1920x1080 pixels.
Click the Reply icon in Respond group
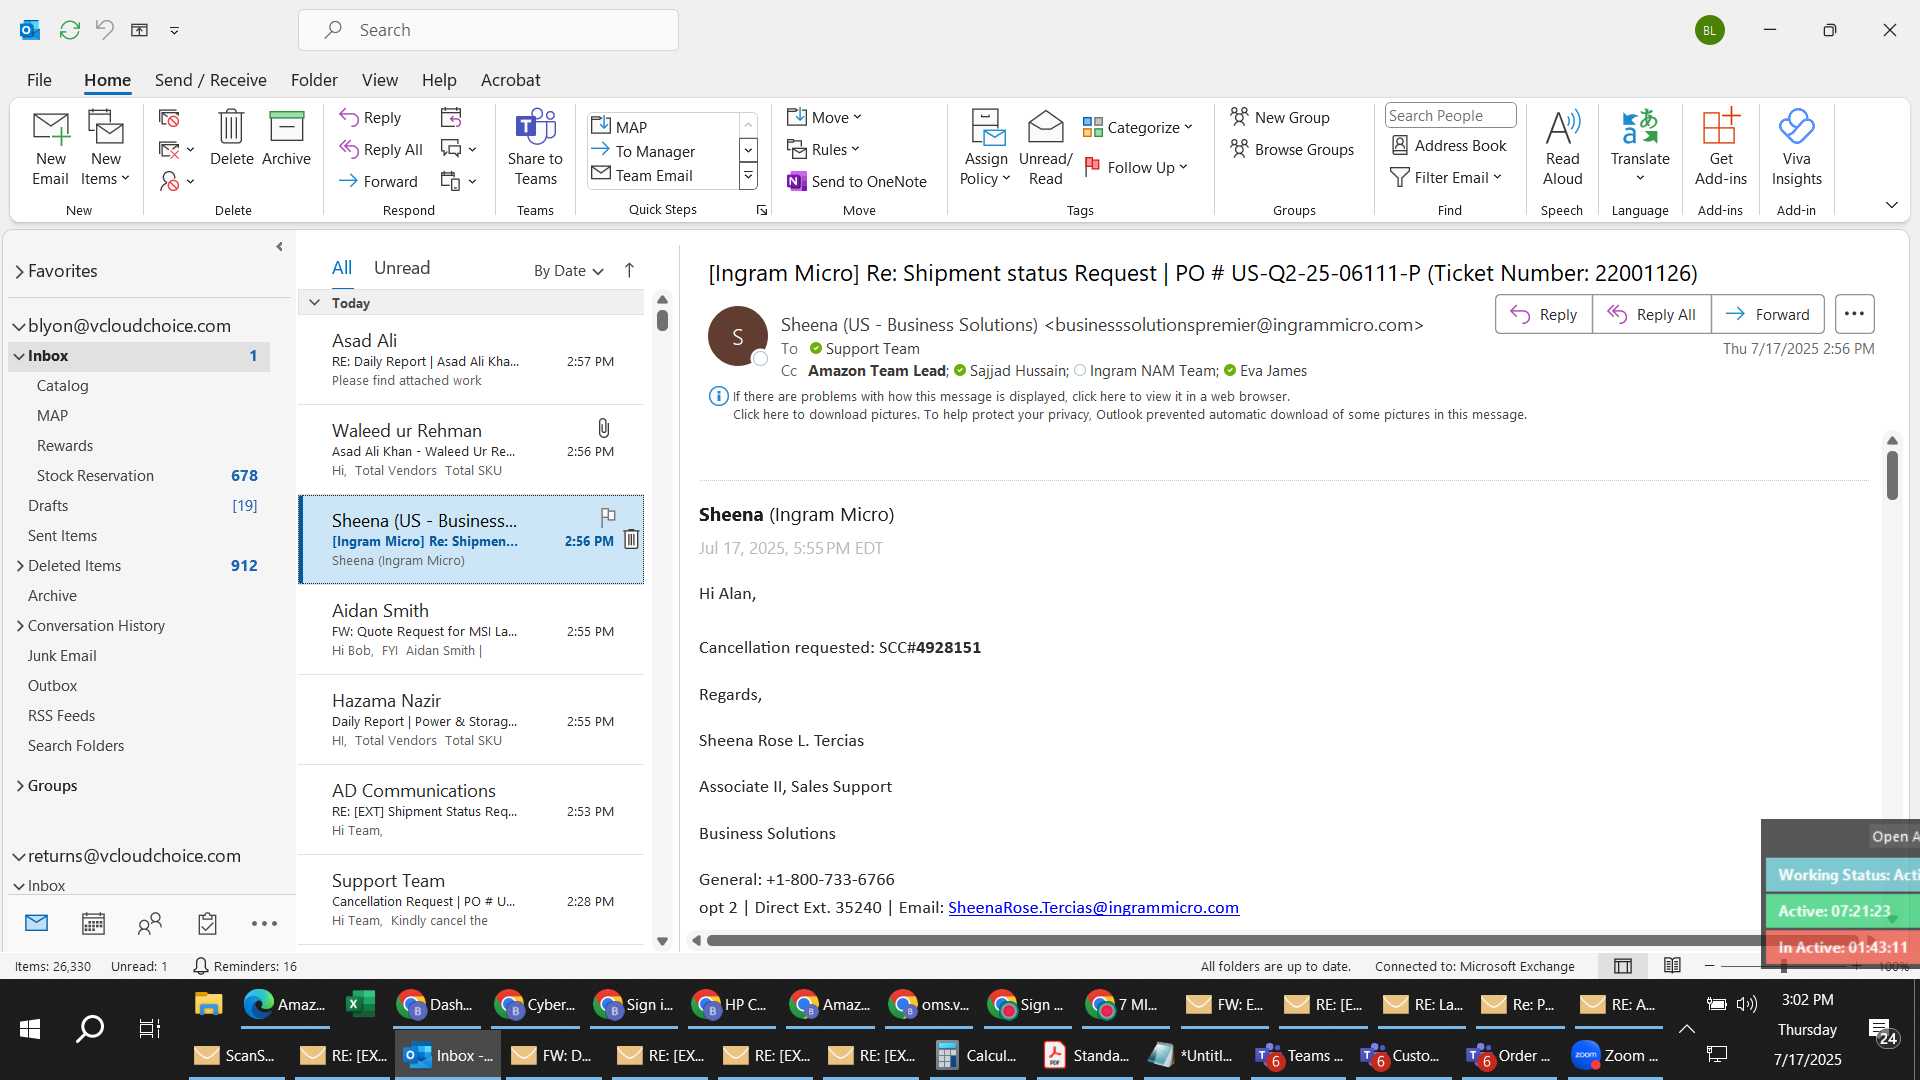tap(349, 117)
